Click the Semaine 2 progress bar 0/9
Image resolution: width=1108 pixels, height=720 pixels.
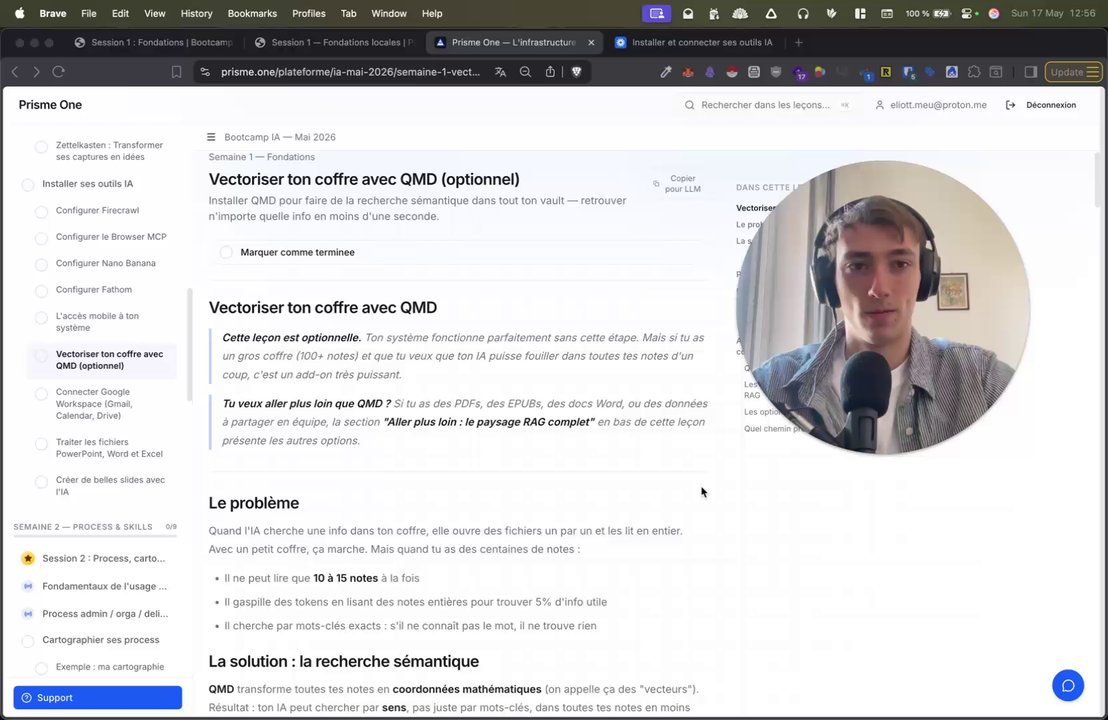(95, 536)
